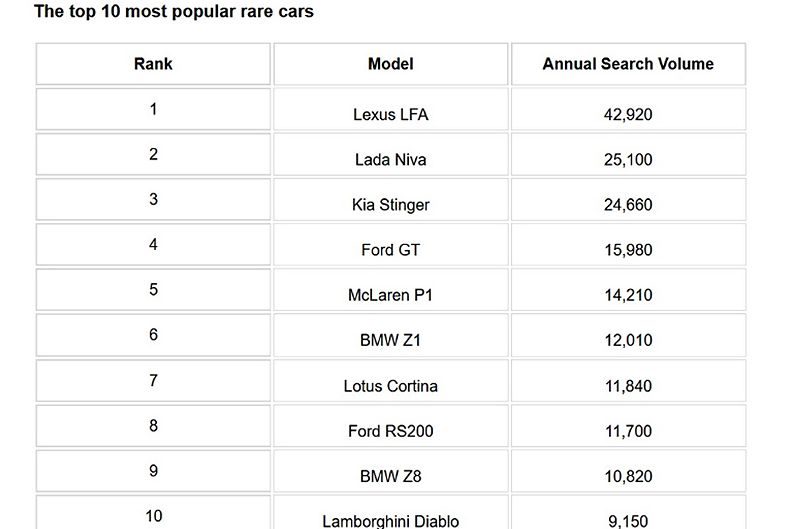Select the Lexus LFA cell
This screenshot has width=794, height=529.
click(x=390, y=114)
